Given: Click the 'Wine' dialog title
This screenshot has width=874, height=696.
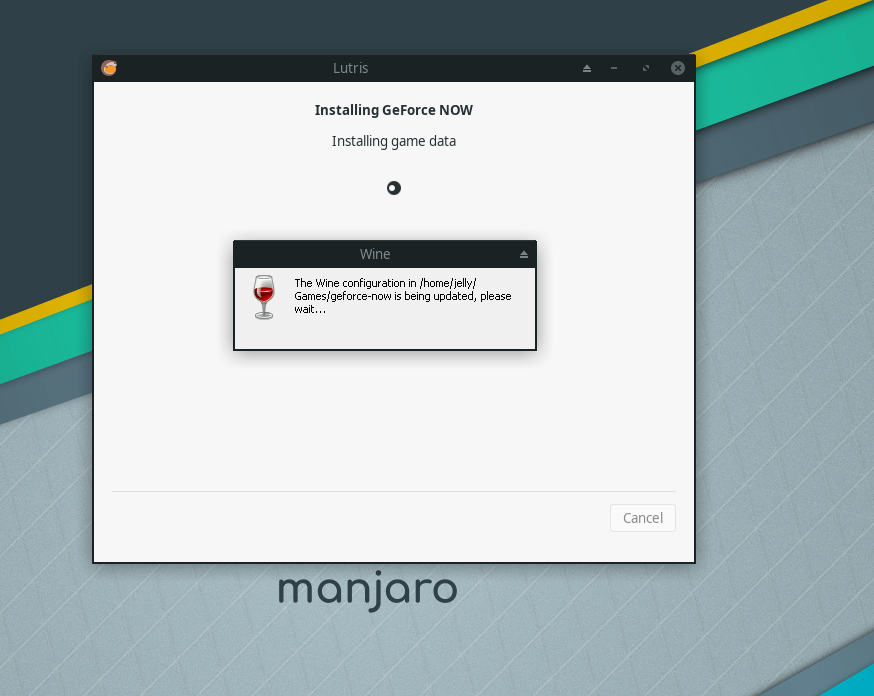Looking at the screenshot, I should [375, 254].
